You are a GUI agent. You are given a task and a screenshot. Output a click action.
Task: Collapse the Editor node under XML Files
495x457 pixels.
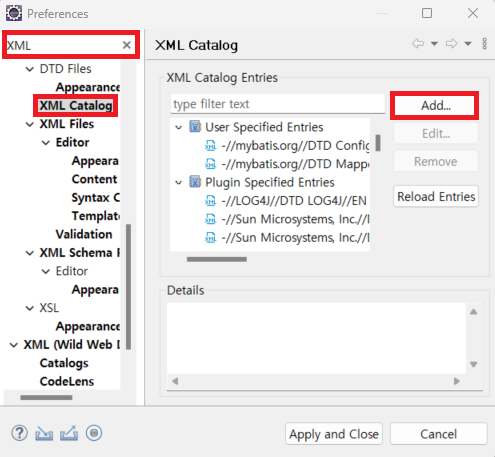click(46, 143)
